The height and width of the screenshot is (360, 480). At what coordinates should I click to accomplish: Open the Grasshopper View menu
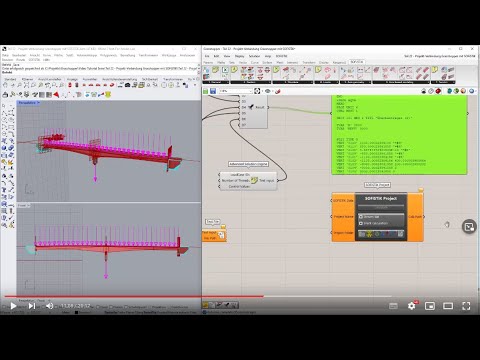pos(227,56)
